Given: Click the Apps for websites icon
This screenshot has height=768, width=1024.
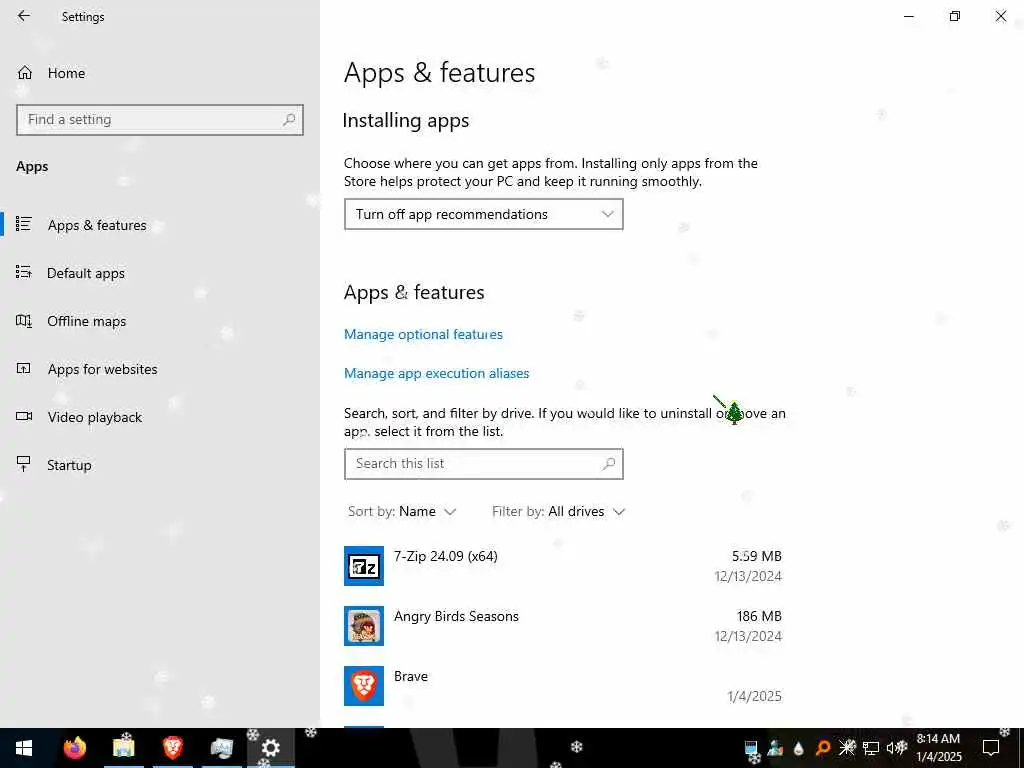Looking at the screenshot, I should pos(24,368).
